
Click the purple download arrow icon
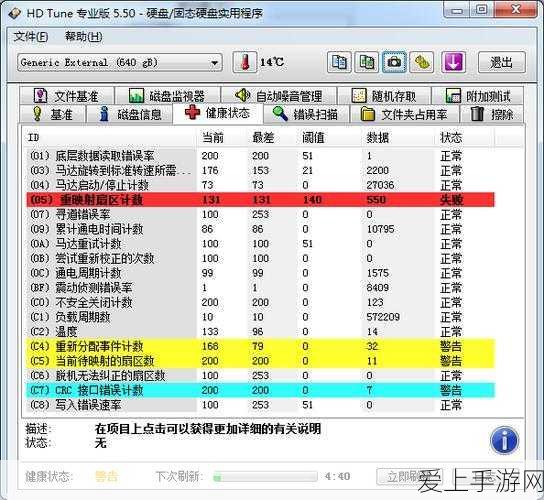coord(453,62)
